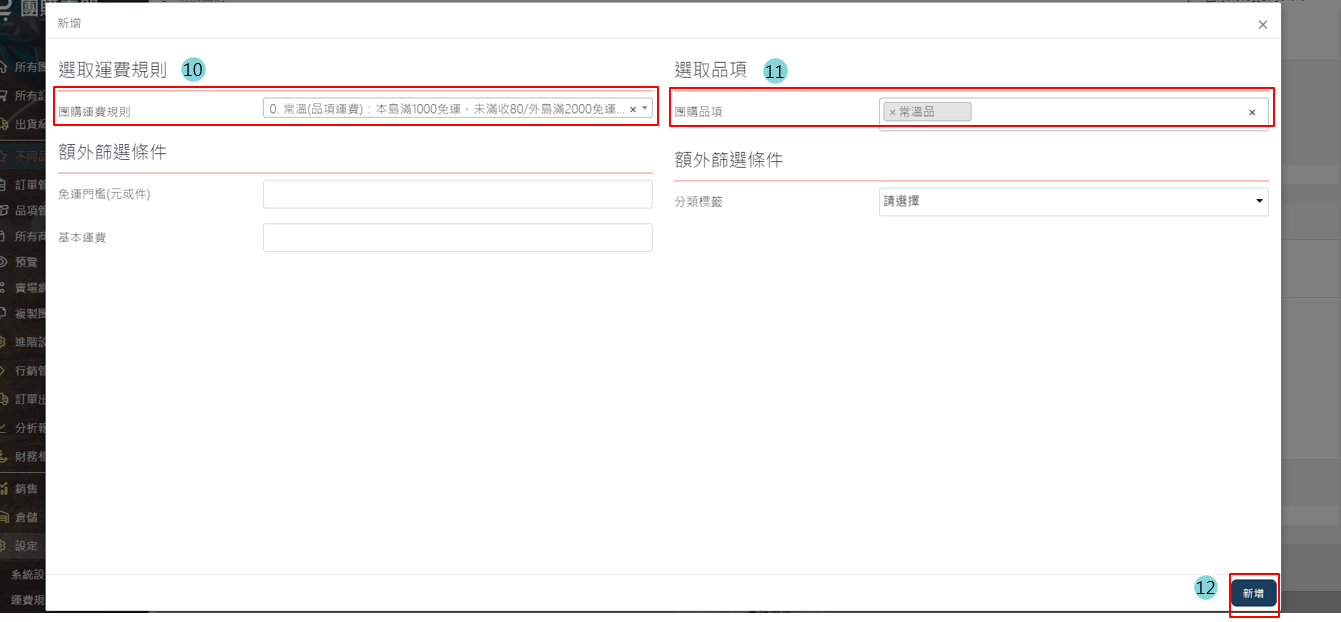The height and width of the screenshot is (622, 1341).
Task: Select the 系統設定 submenu item
Action: click(x=27, y=575)
